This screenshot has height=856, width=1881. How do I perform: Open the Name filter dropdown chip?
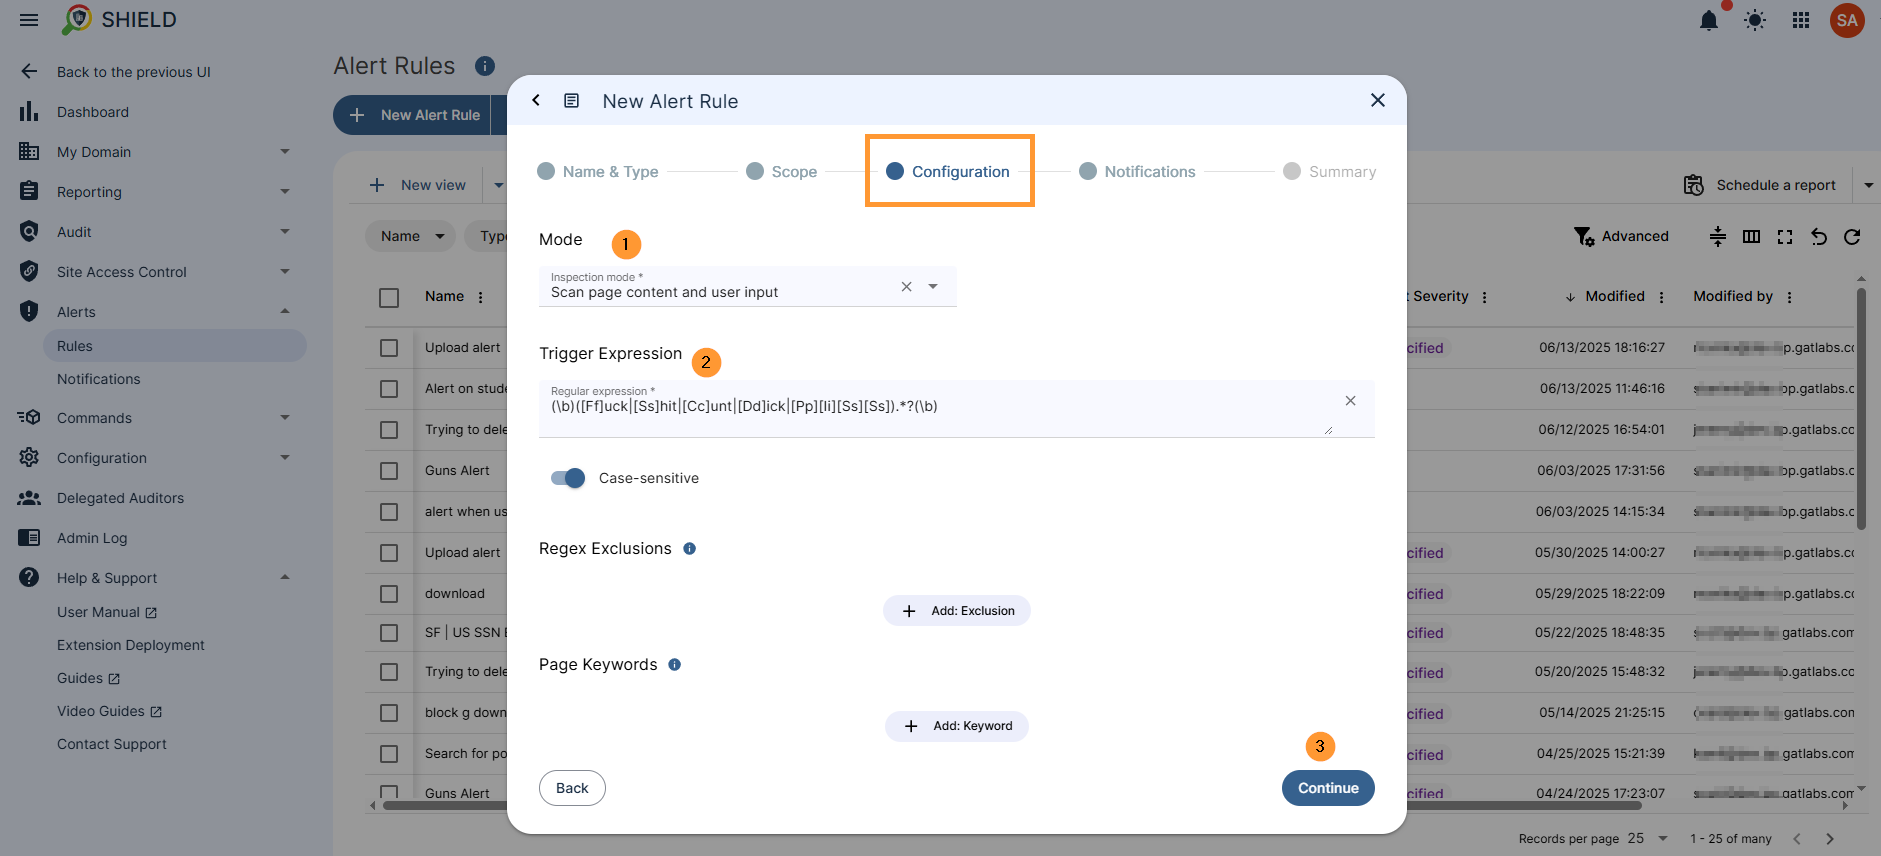(x=411, y=236)
